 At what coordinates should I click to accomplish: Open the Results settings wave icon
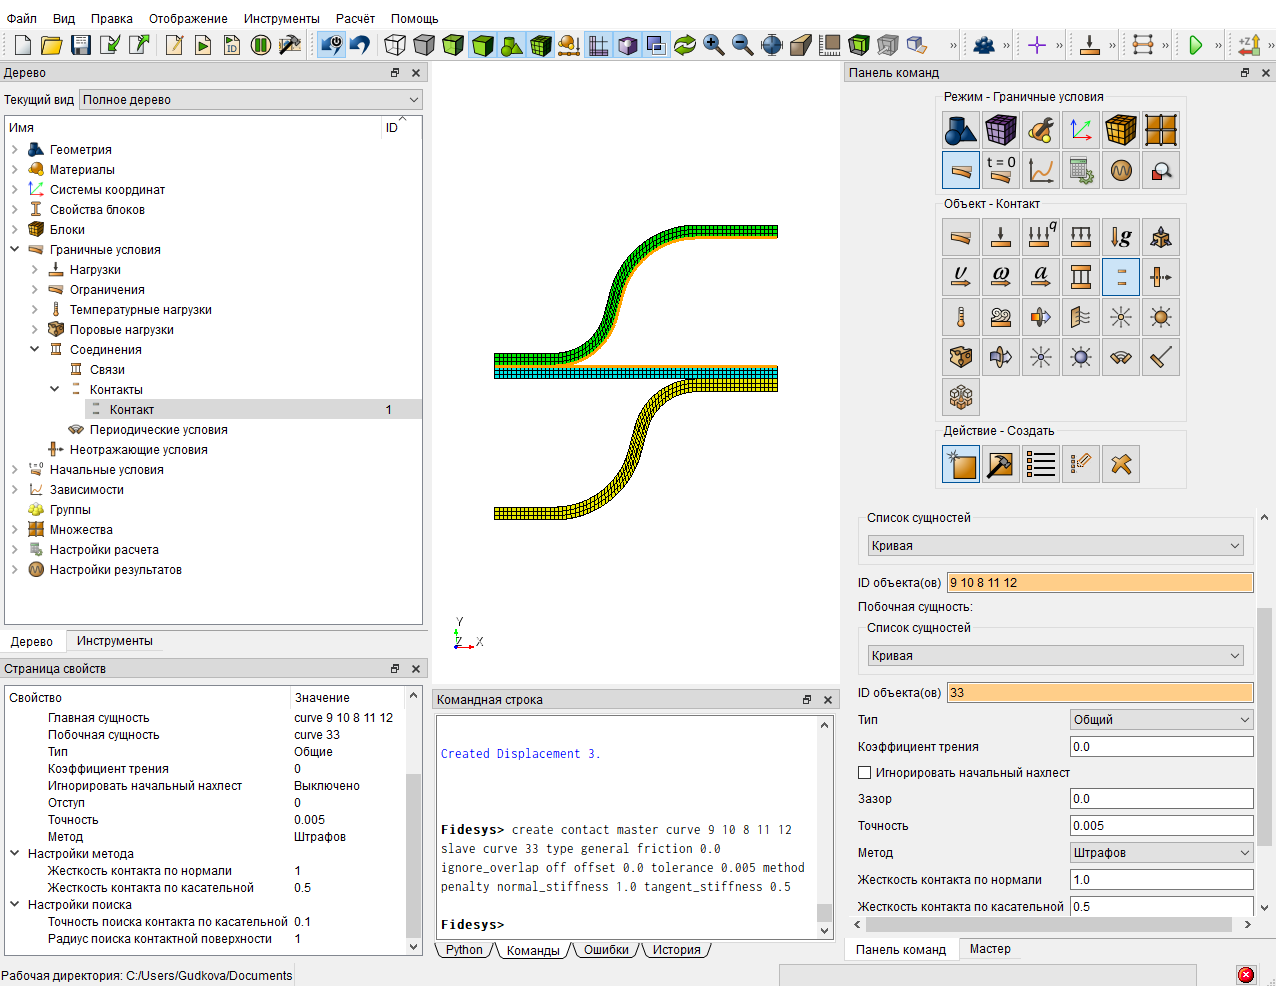click(x=1121, y=170)
